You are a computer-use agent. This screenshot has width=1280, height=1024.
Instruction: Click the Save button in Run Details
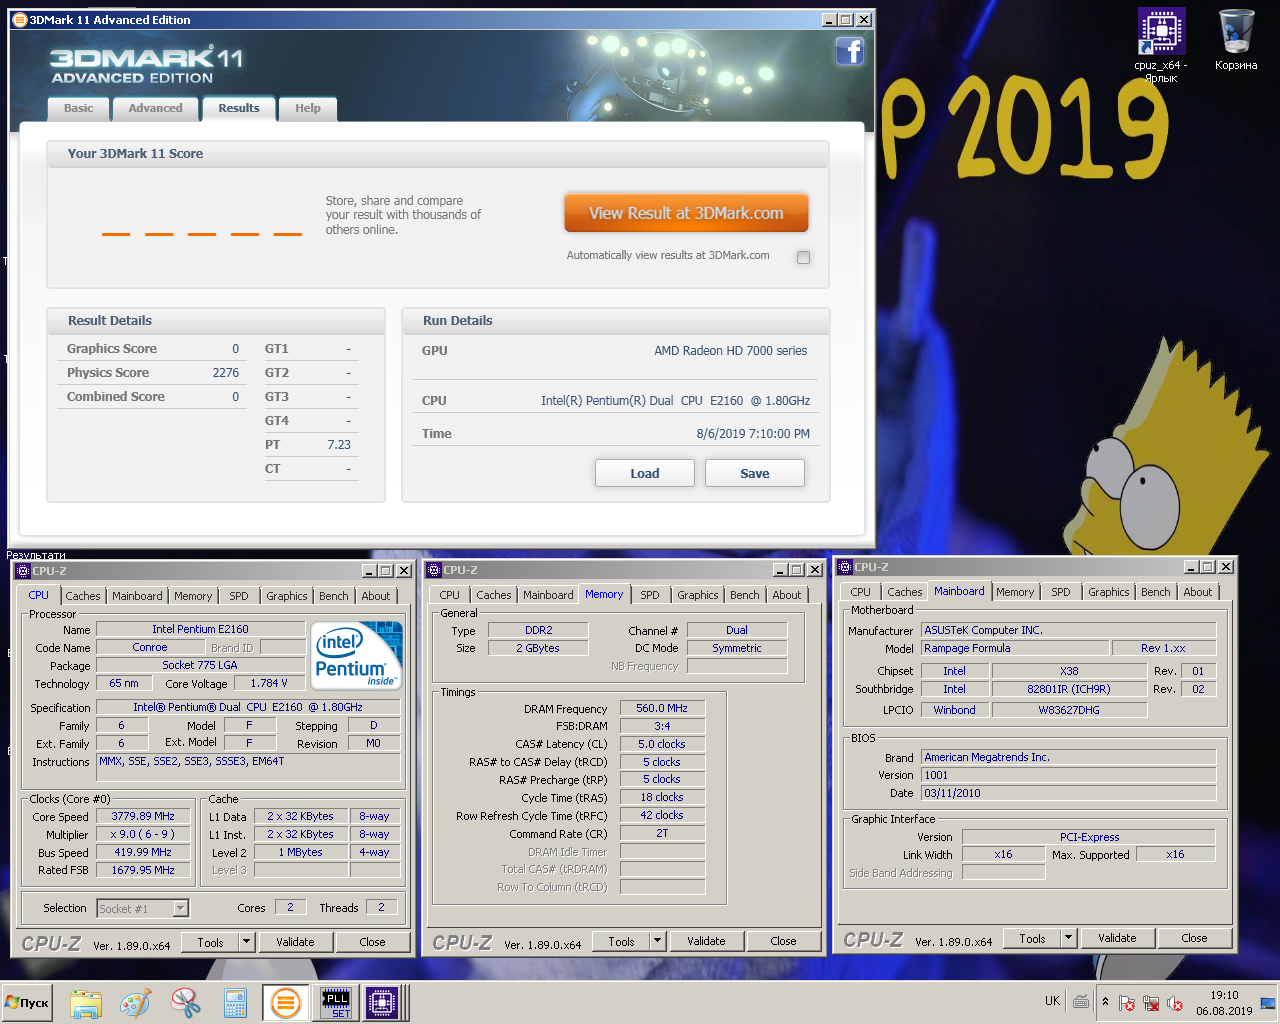click(x=755, y=473)
